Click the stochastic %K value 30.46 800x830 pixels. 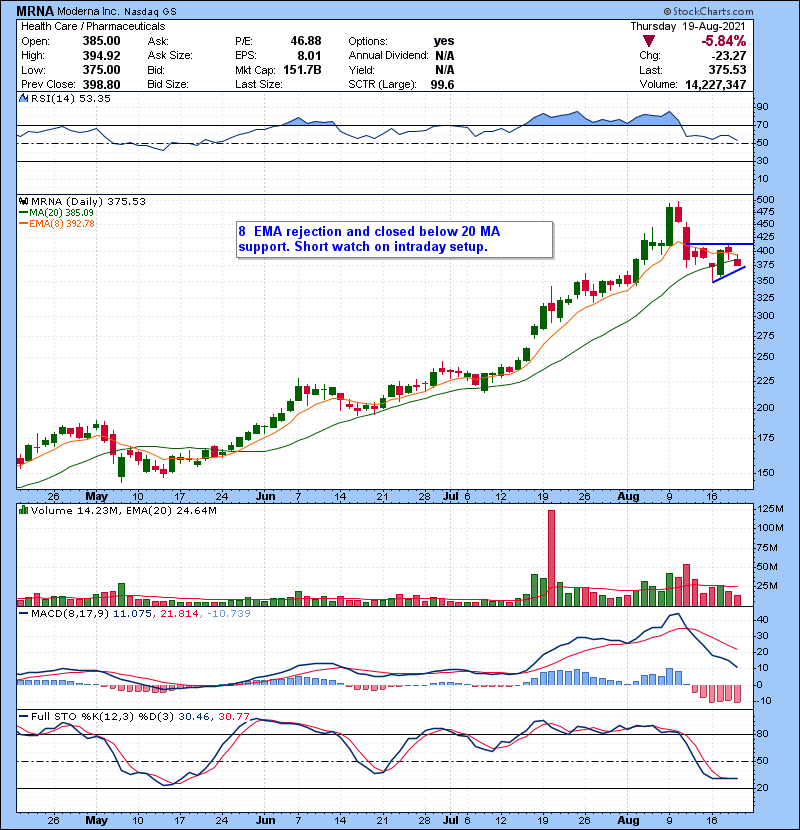point(194,716)
